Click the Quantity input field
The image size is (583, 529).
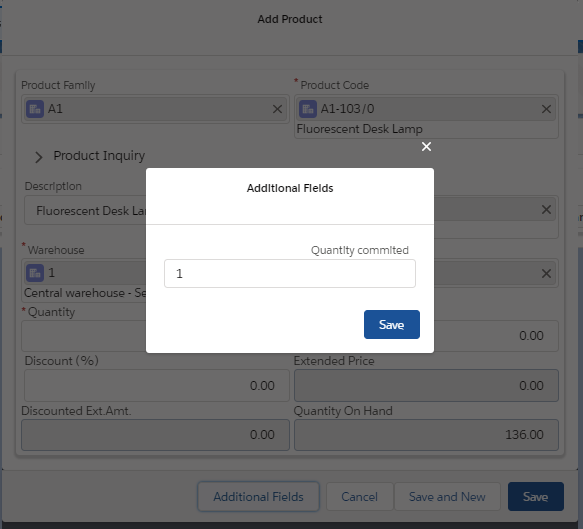pyautogui.click(x=84, y=336)
